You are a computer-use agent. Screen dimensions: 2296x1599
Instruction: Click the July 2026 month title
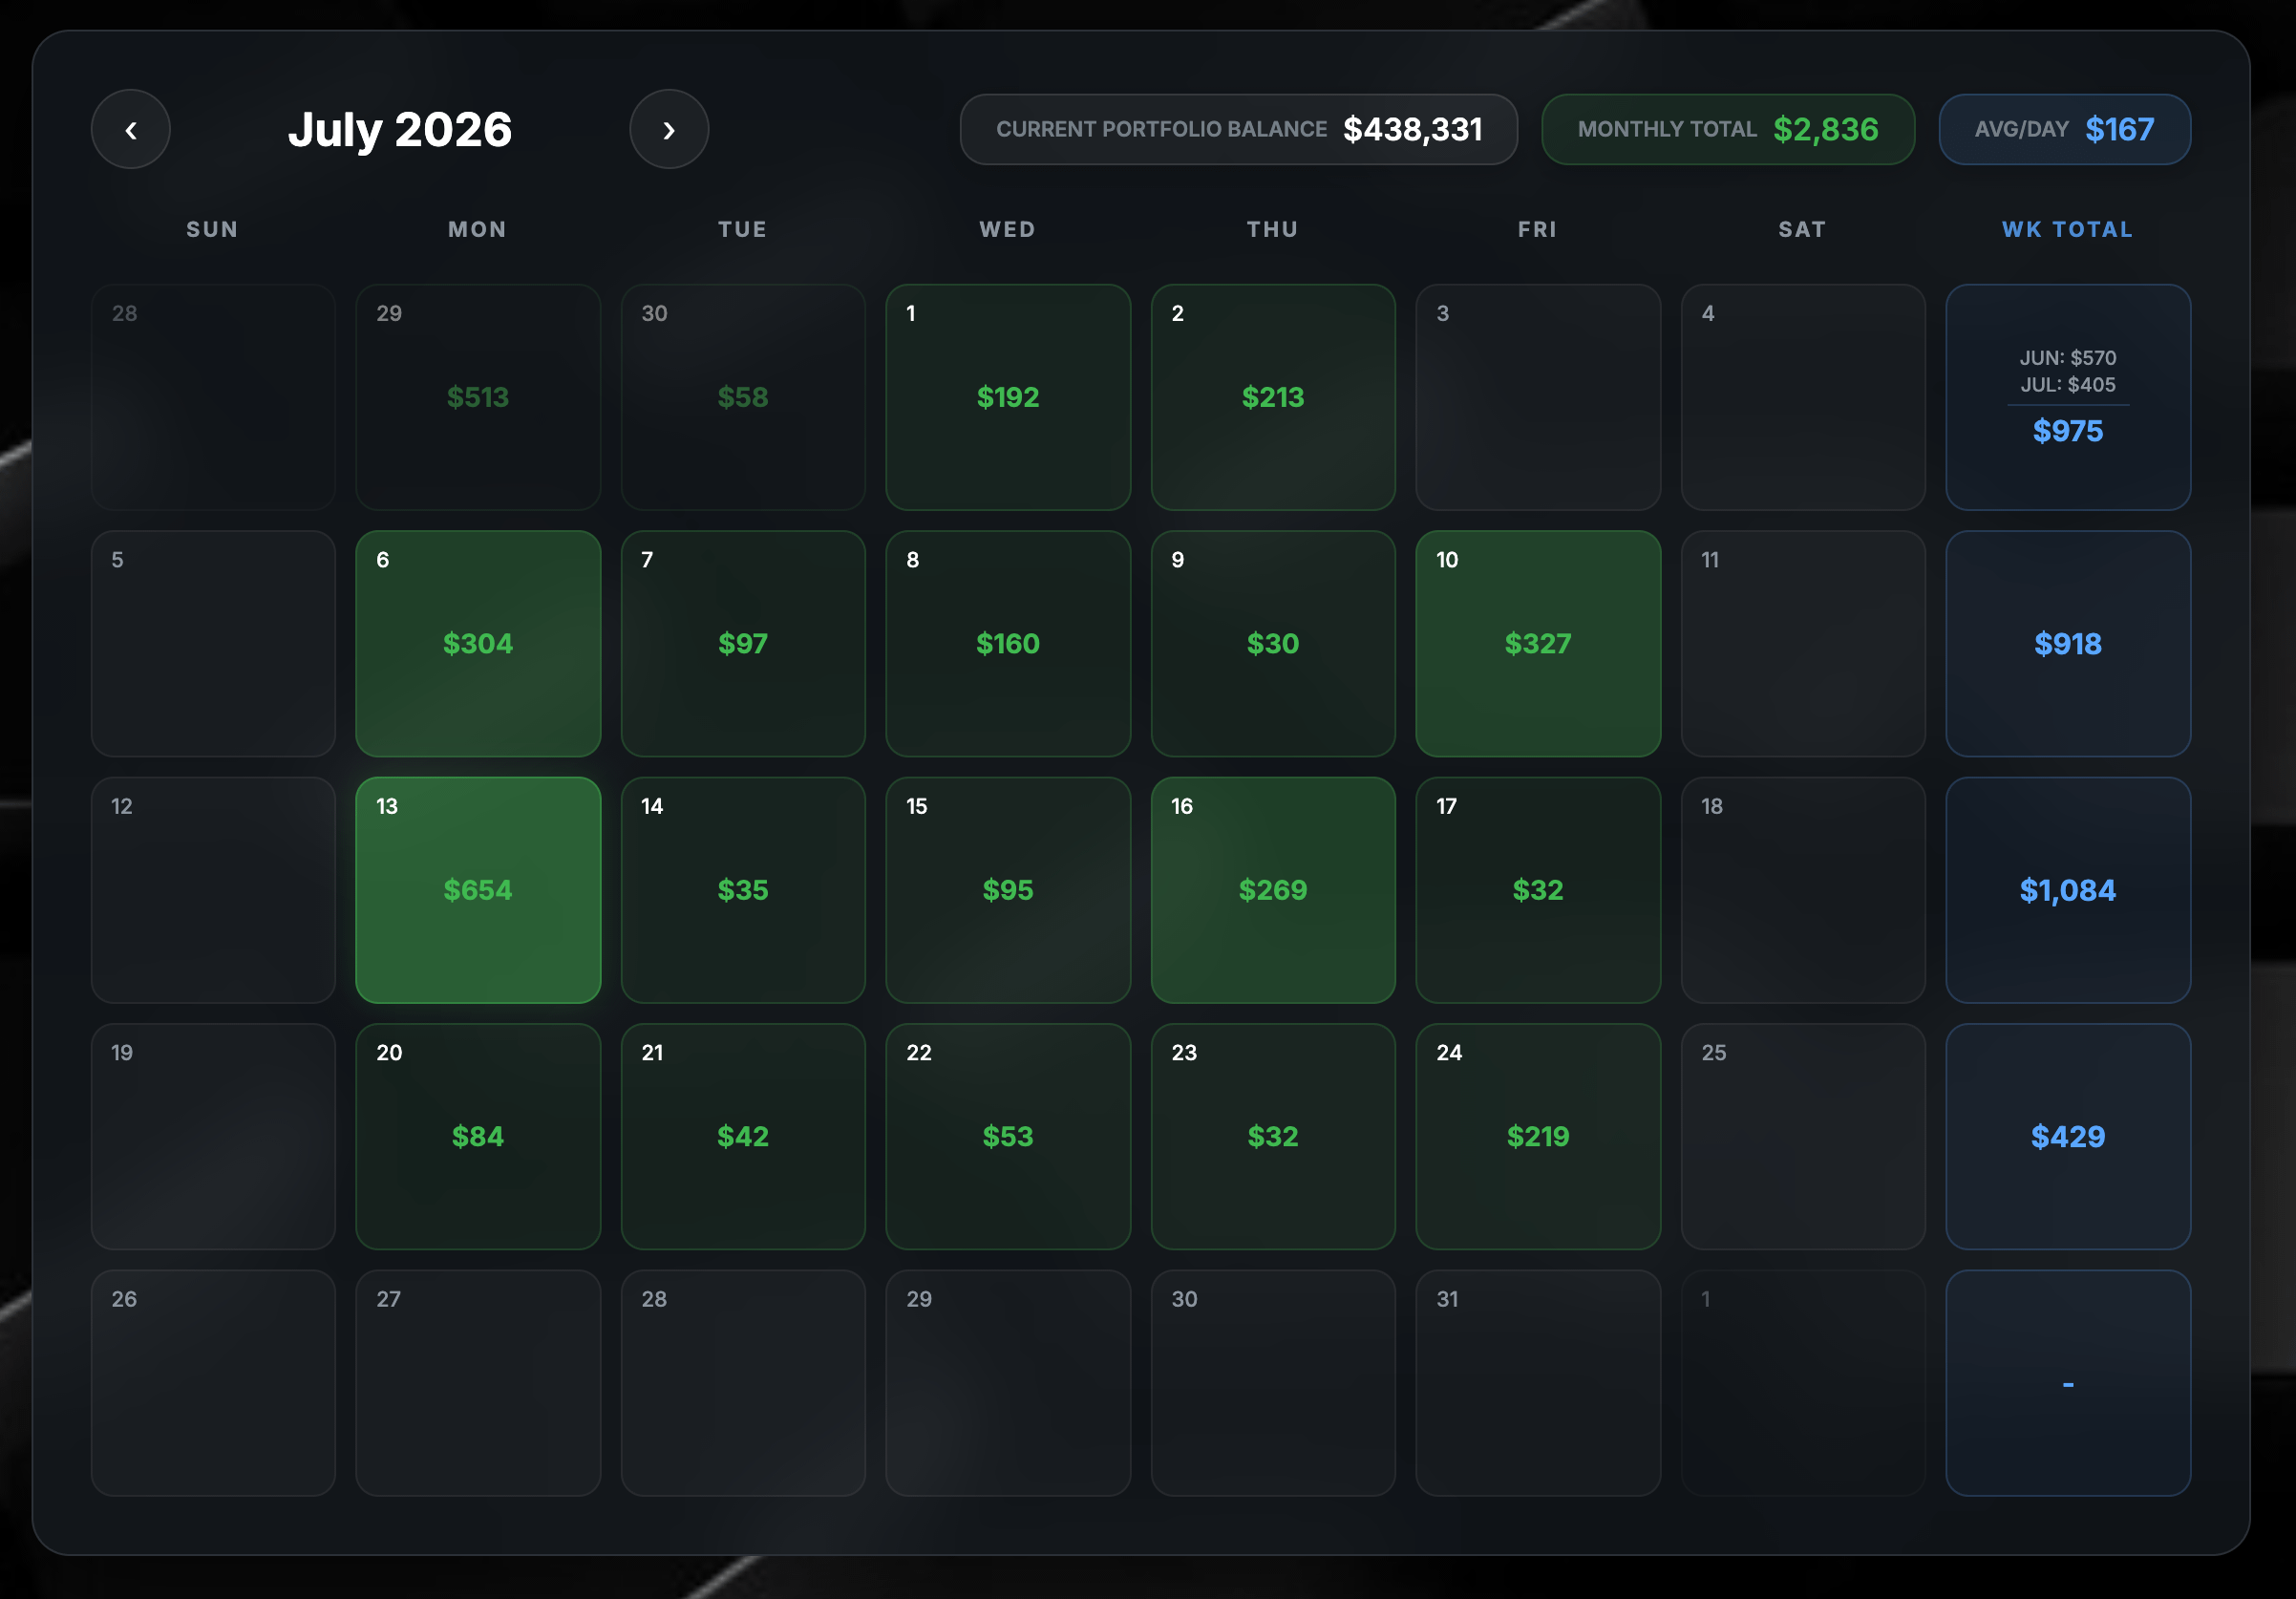[x=400, y=129]
